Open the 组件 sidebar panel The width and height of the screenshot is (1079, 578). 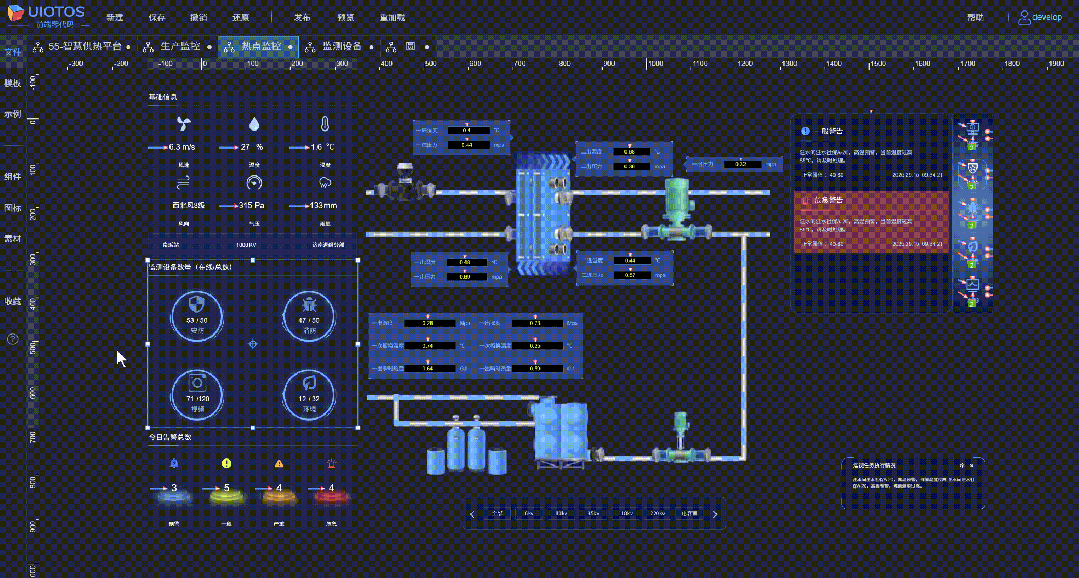coord(12,176)
